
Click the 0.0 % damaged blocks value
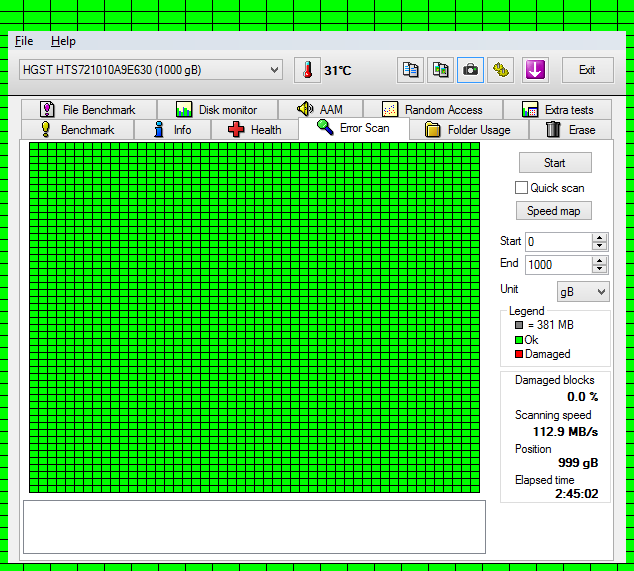click(x=583, y=397)
